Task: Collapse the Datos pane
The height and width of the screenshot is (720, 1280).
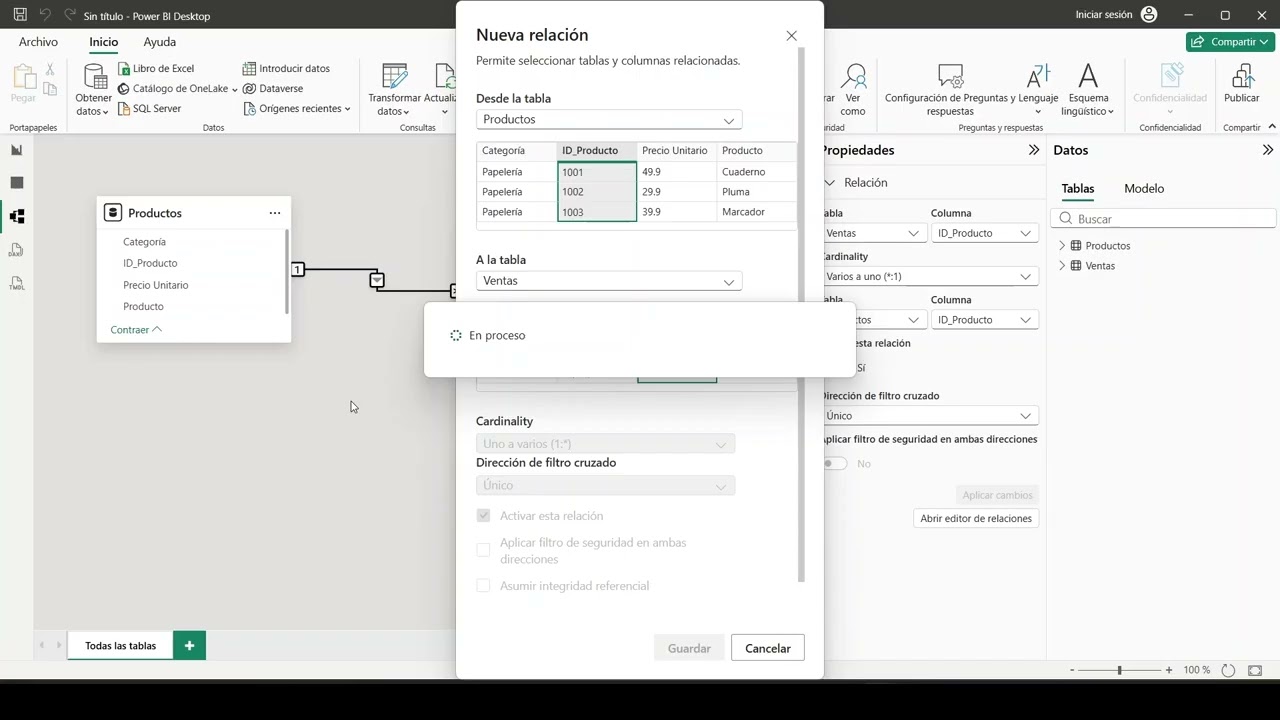Action: (x=1268, y=150)
